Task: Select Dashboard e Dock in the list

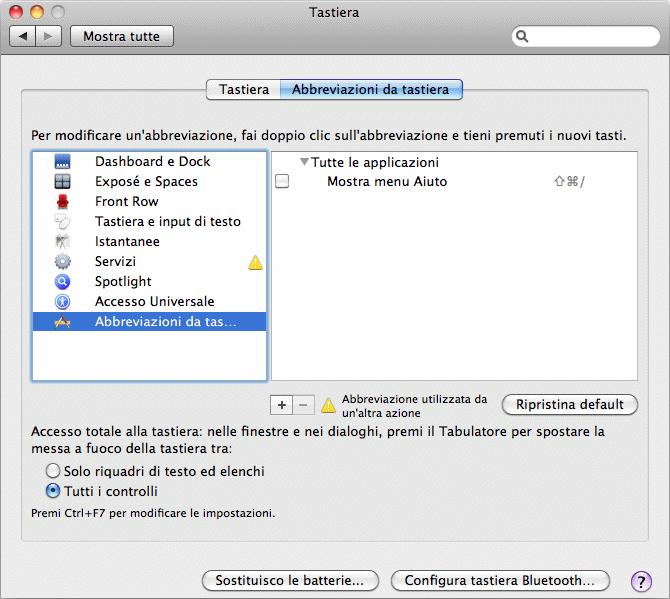Action: [x=149, y=161]
